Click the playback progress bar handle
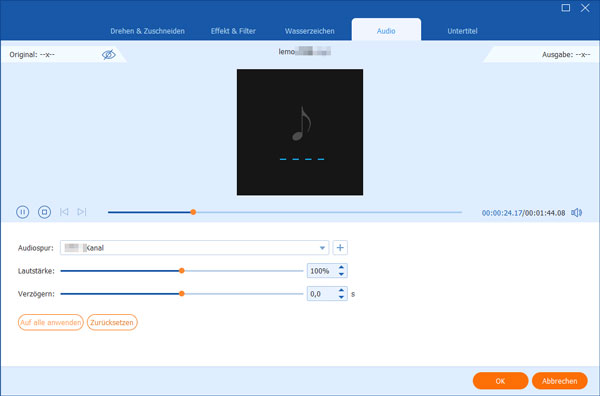Screen dimensions: 600x396 [193, 212]
